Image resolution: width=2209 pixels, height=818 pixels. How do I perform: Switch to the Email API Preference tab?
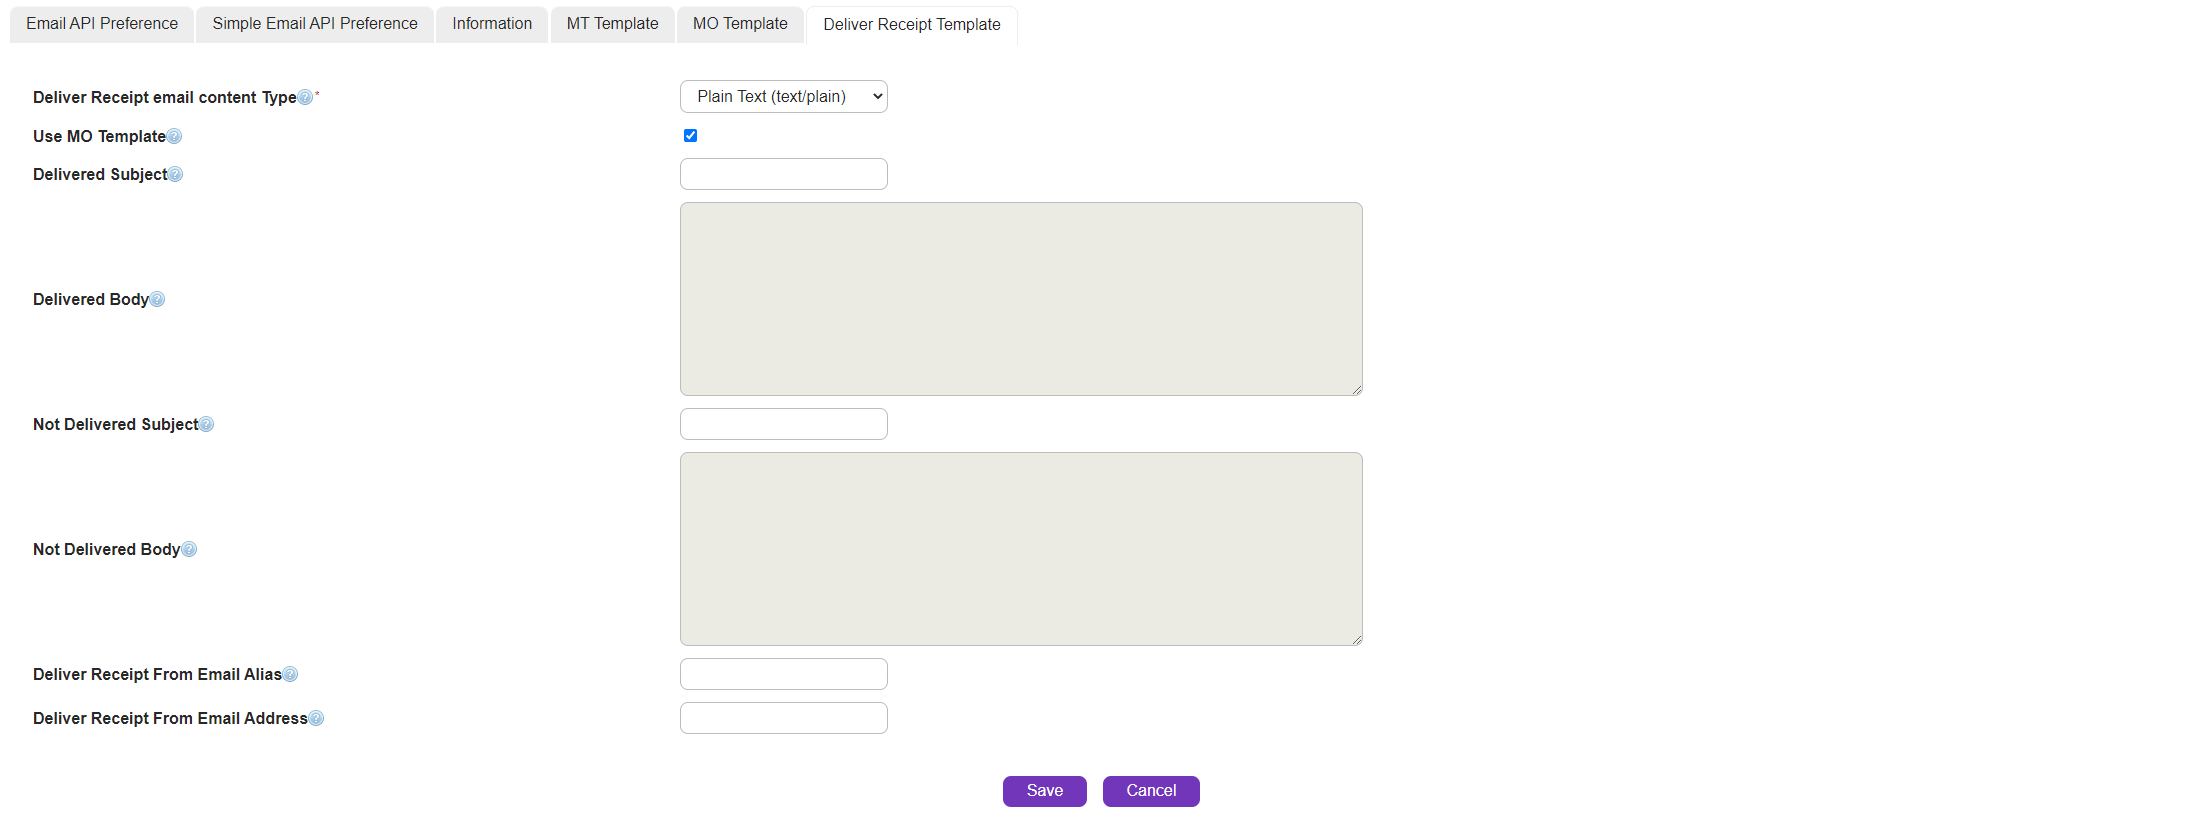pyautogui.click(x=102, y=24)
